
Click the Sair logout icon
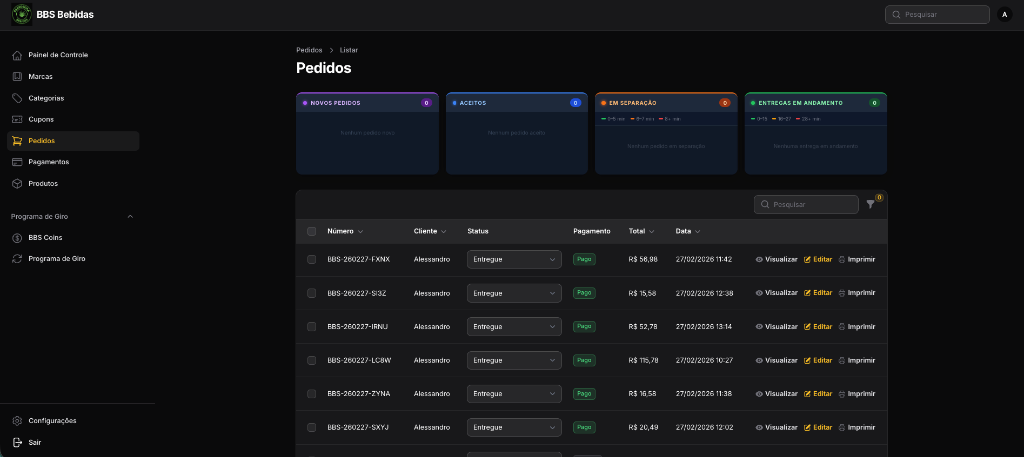pos(17,442)
